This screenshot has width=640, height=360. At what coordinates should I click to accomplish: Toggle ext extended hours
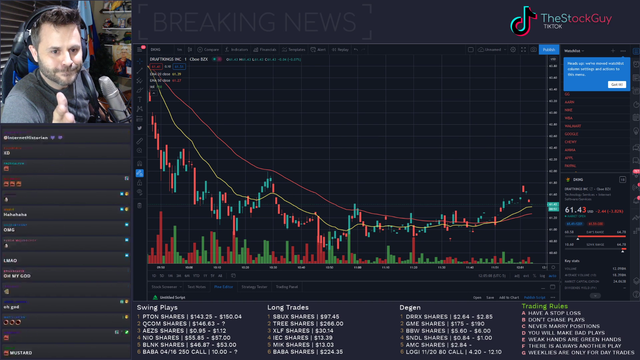point(526,276)
